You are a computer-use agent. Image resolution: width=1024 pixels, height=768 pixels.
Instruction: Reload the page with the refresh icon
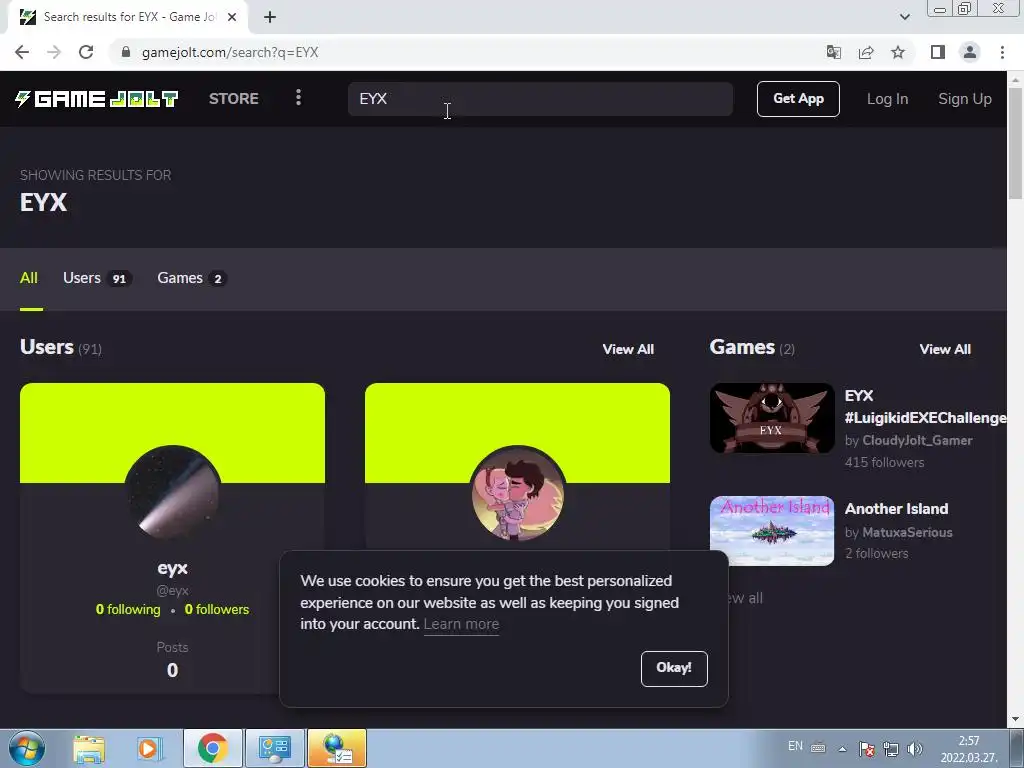(86, 52)
